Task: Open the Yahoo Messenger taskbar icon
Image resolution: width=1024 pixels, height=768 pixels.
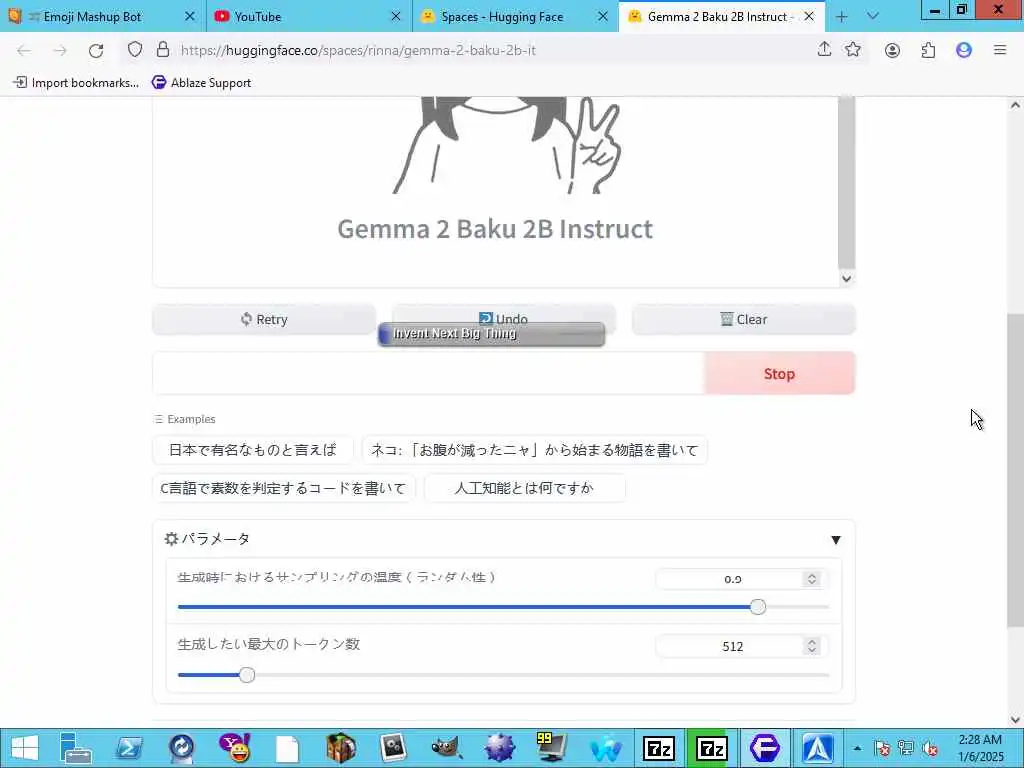Action: (234, 748)
